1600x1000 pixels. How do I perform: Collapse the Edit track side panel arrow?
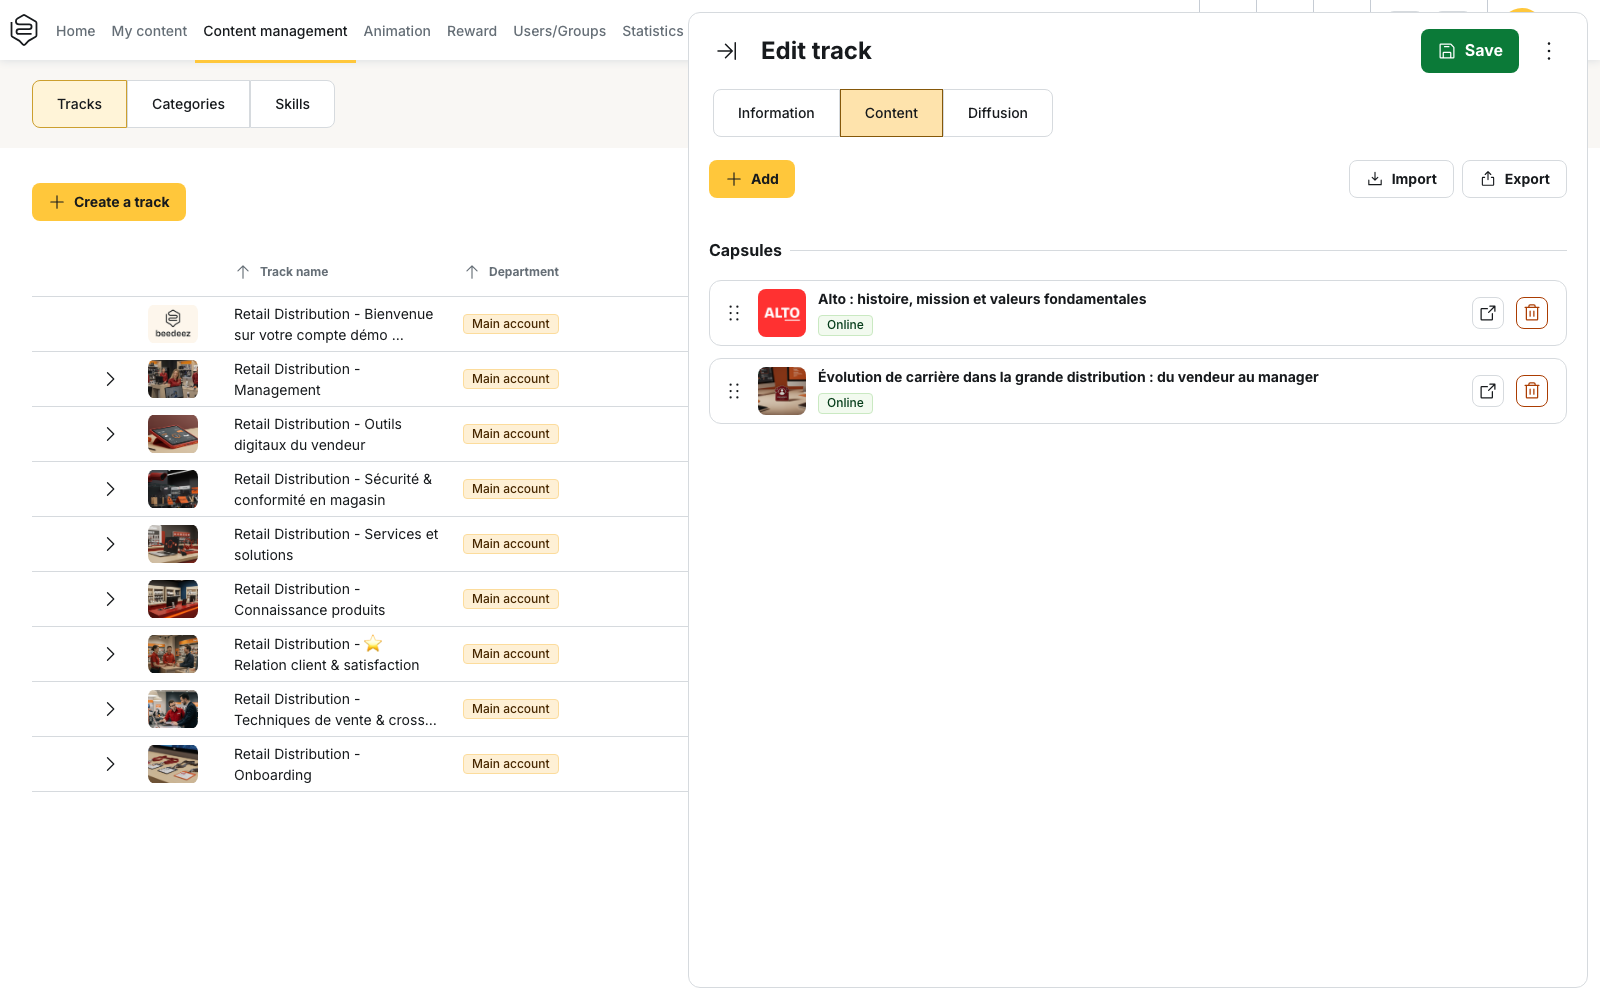point(727,51)
